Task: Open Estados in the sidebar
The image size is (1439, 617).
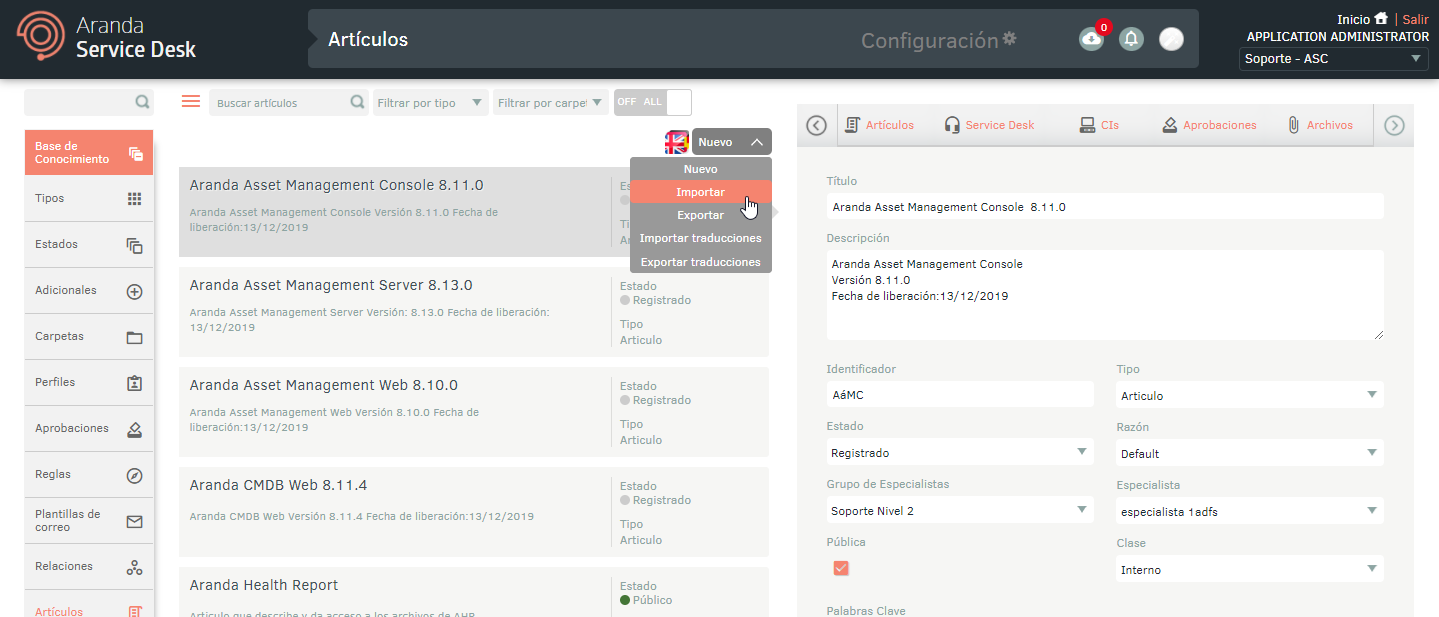Action: point(89,245)
